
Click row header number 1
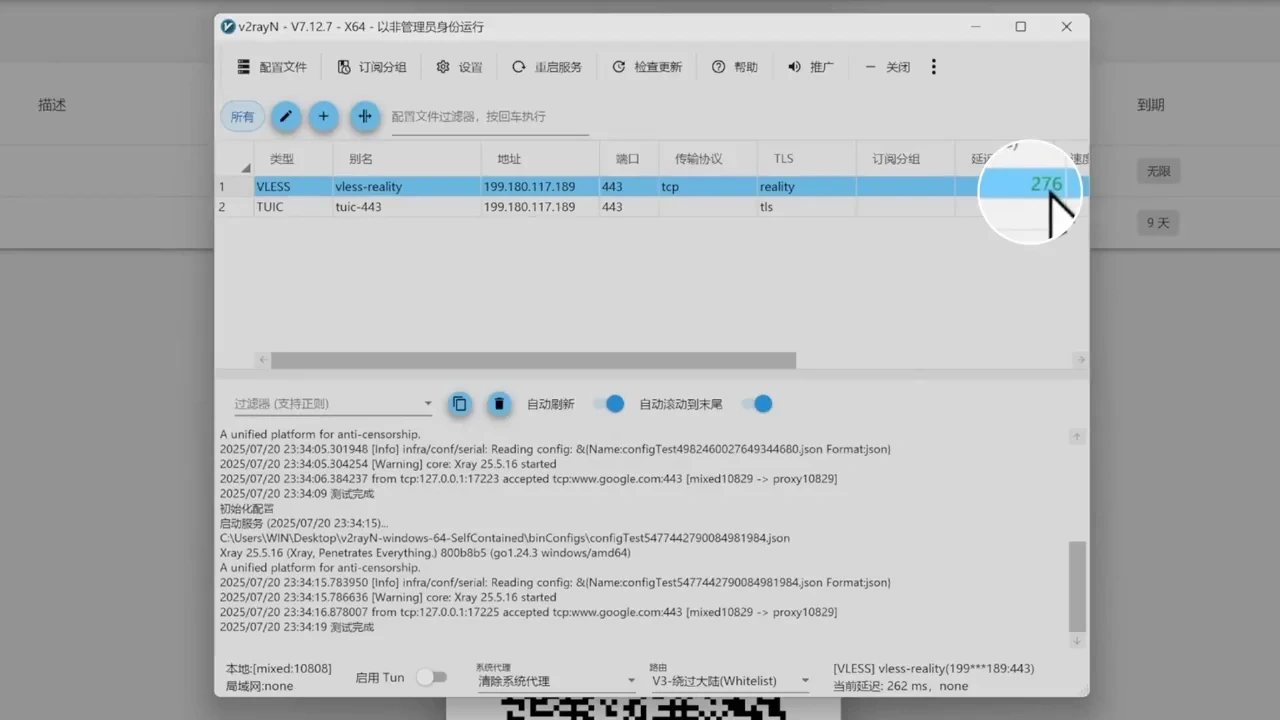[x=234, y=187]
